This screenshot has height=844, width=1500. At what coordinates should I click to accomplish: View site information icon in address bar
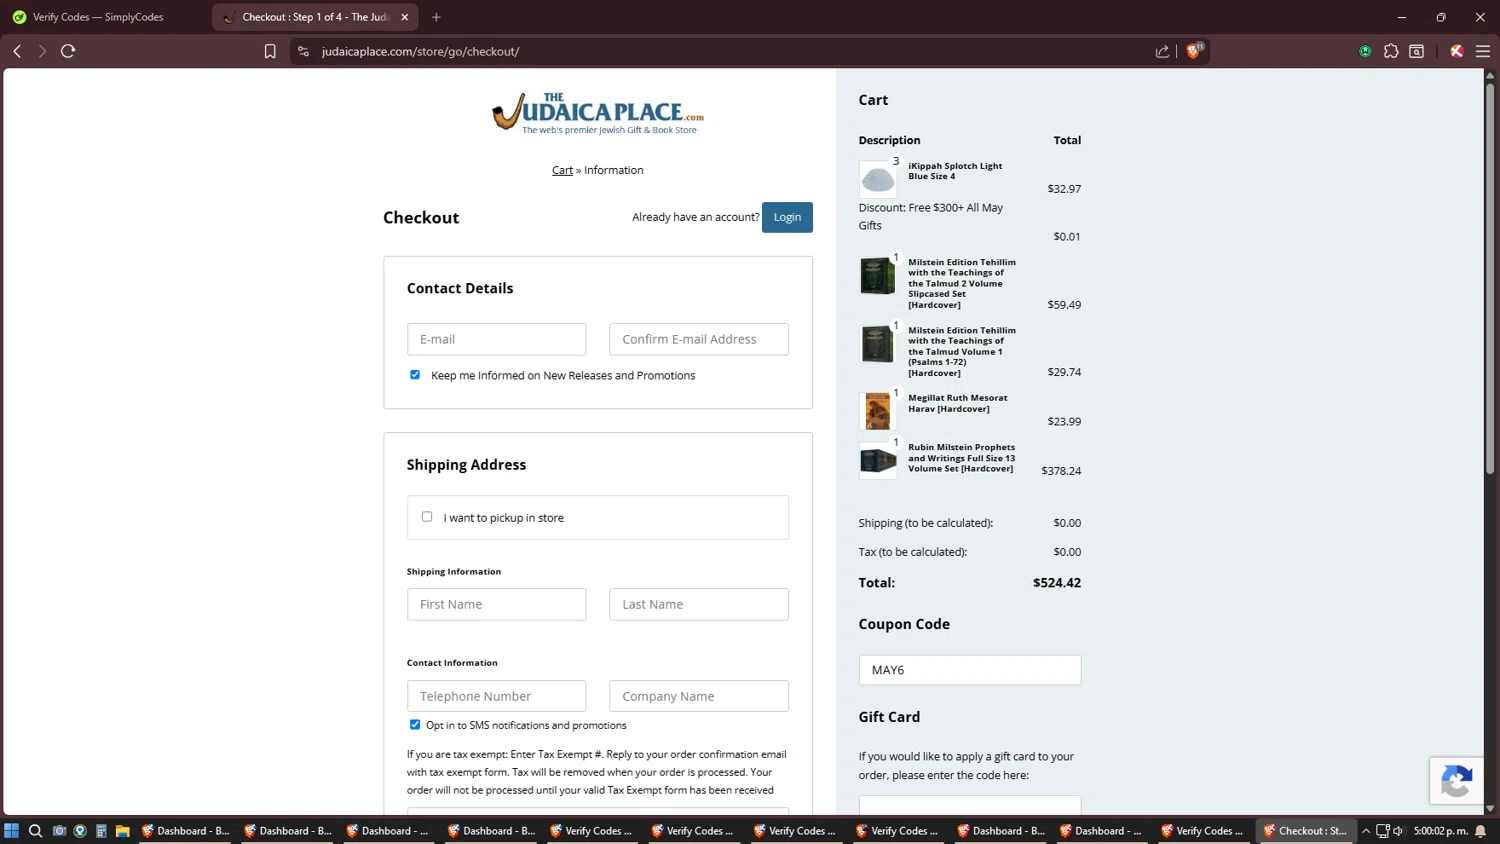click(x=303, y=51)
